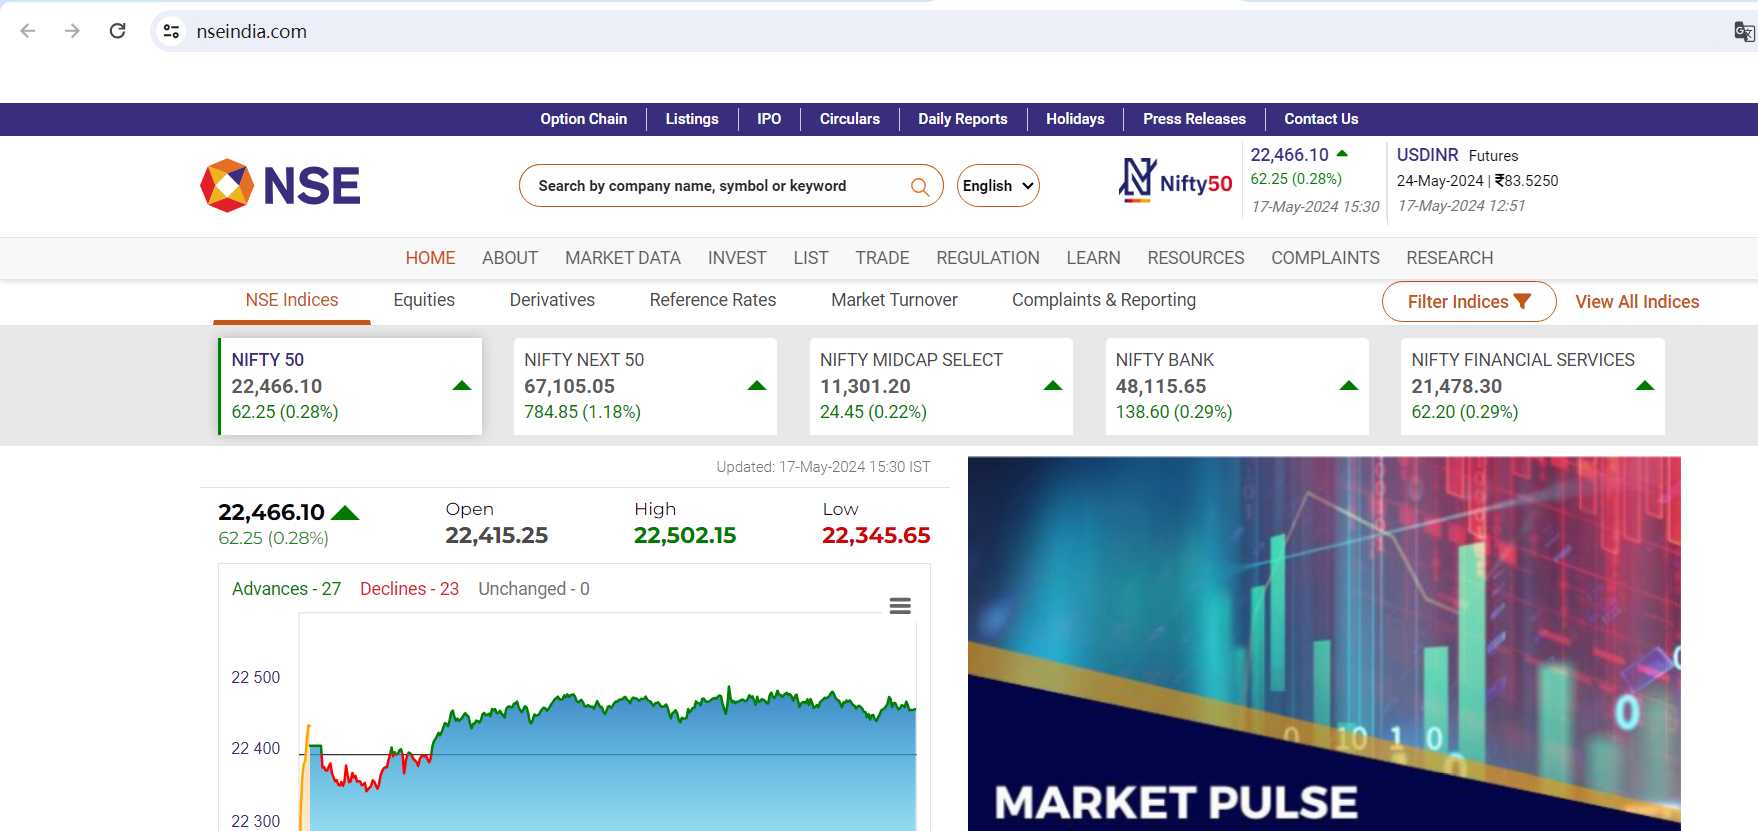
Task: Open the REGULATION menu
Action: pyautogui.click(x=988, y=258)
